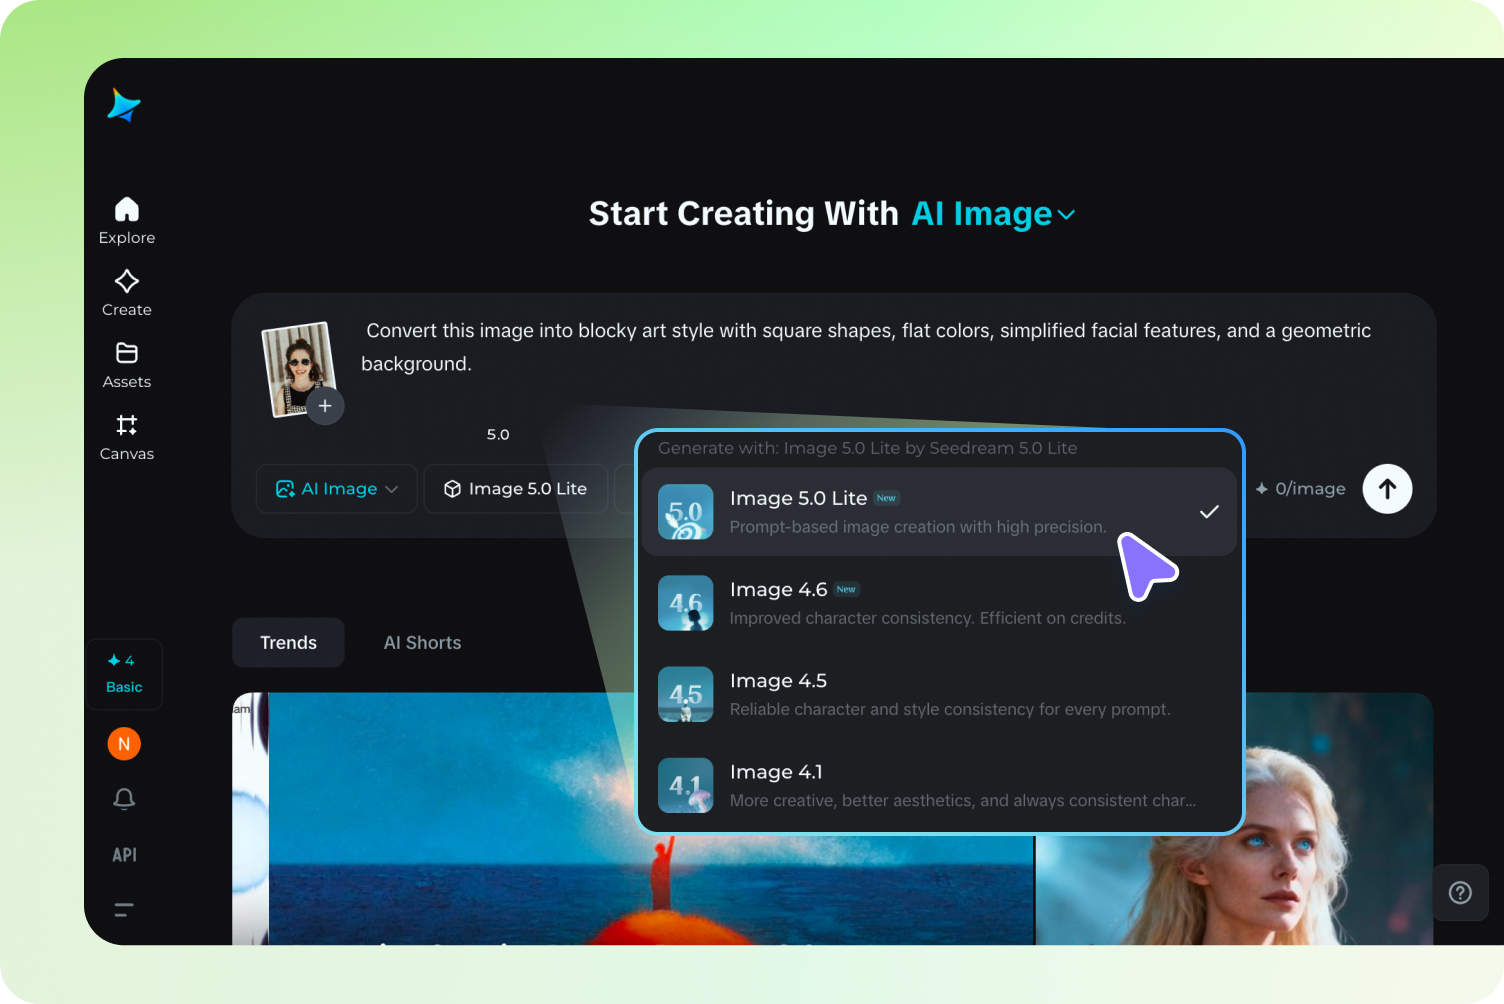Open the Basic plan credits badge
The image size is (1504, 1004).
(x=124, y=674)
